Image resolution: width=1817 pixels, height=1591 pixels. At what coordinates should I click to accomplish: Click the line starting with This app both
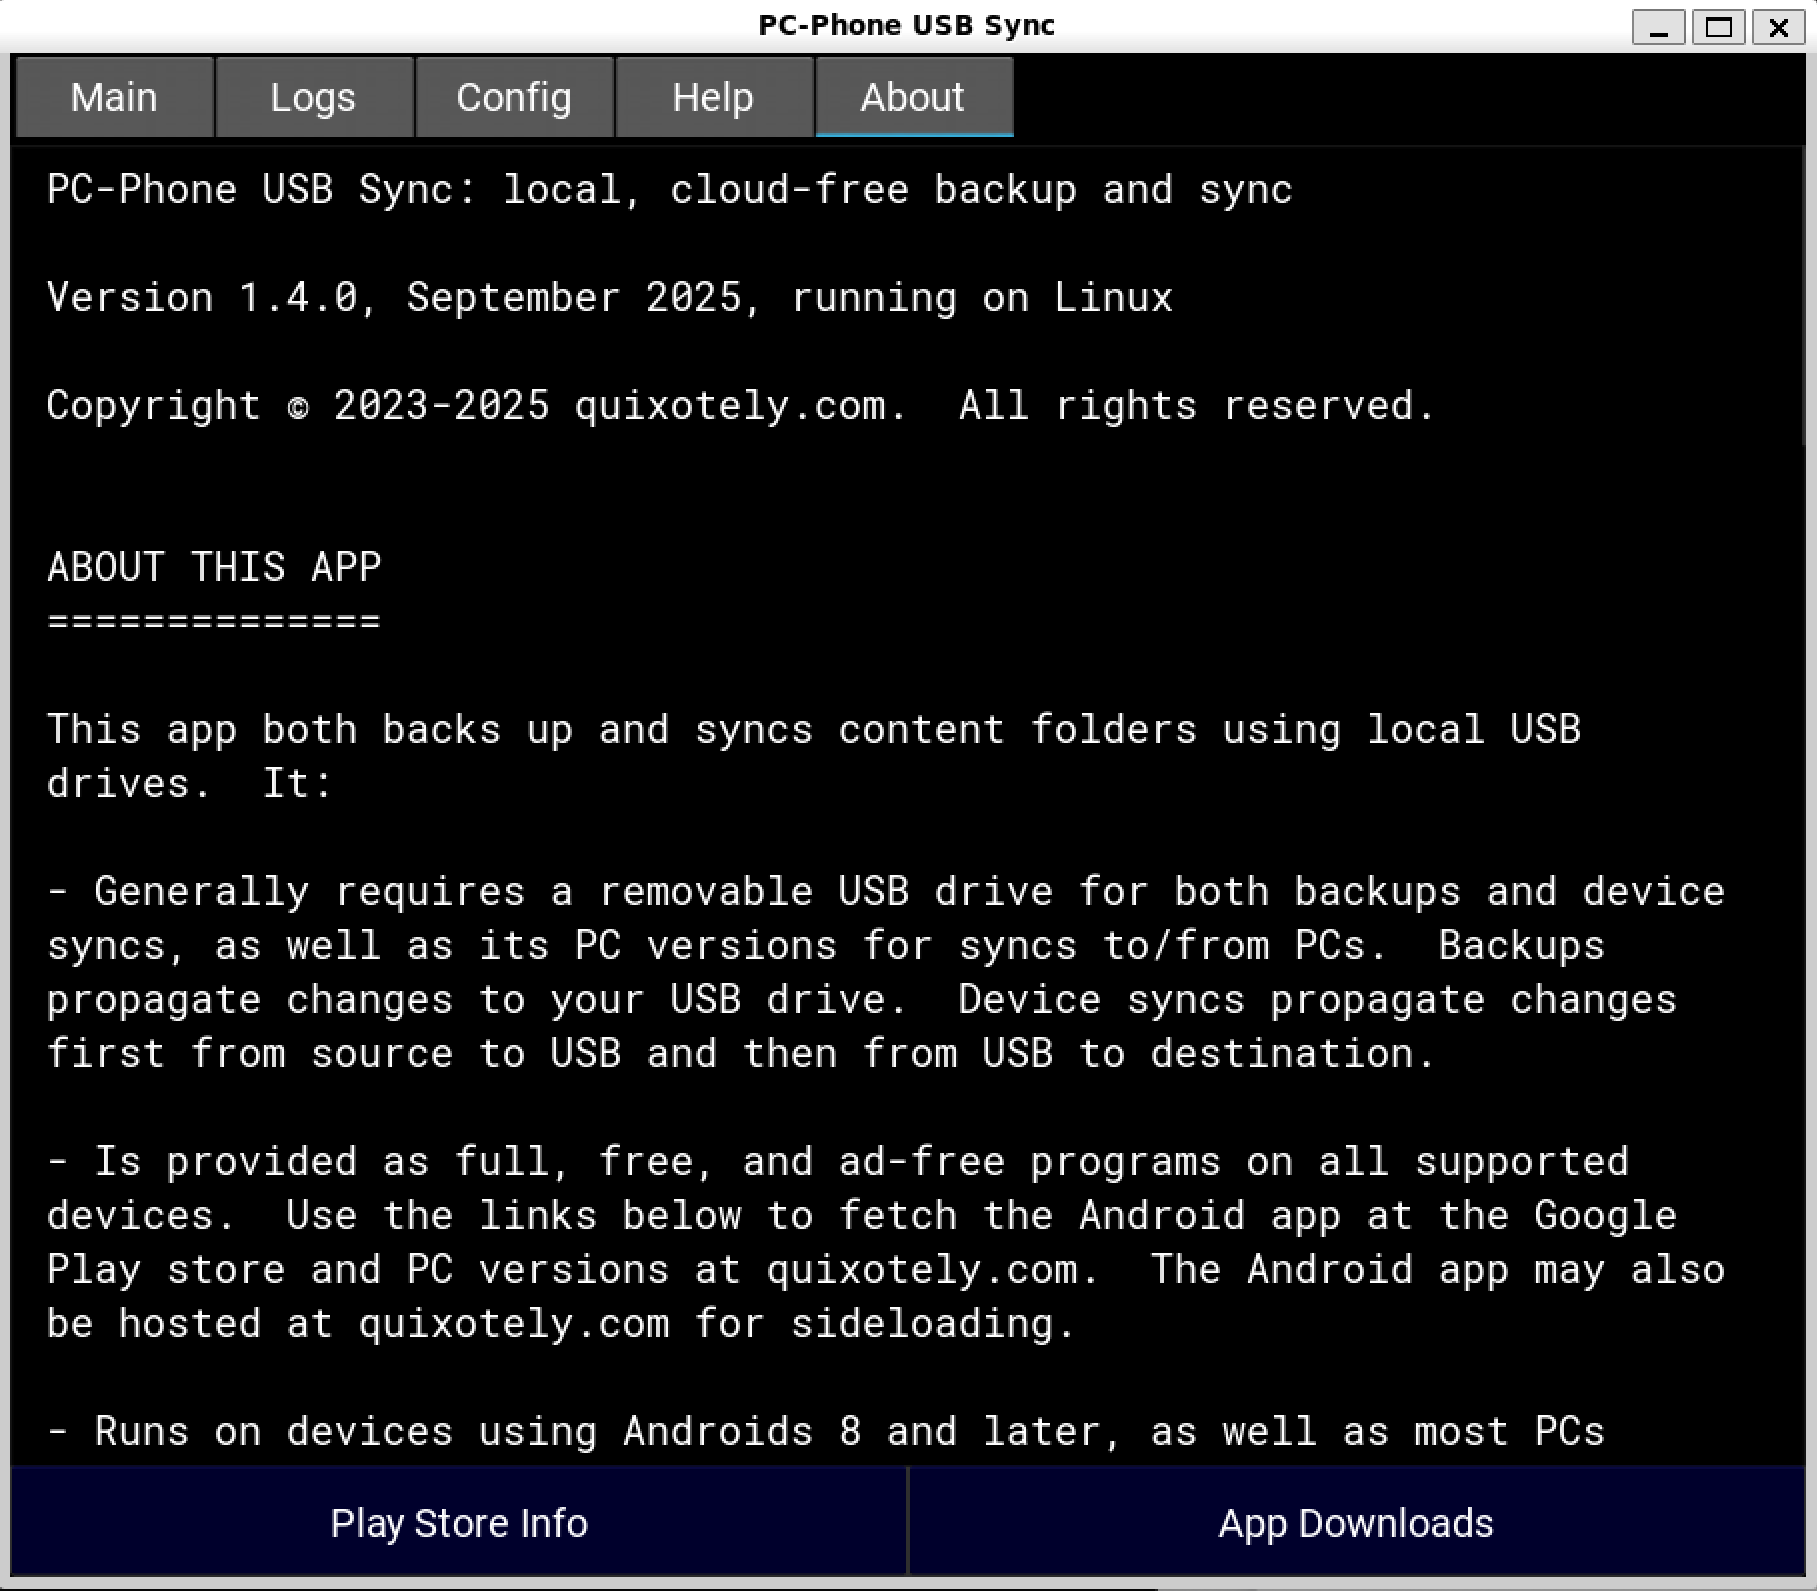pyautogui.click(x=813, y=730)
